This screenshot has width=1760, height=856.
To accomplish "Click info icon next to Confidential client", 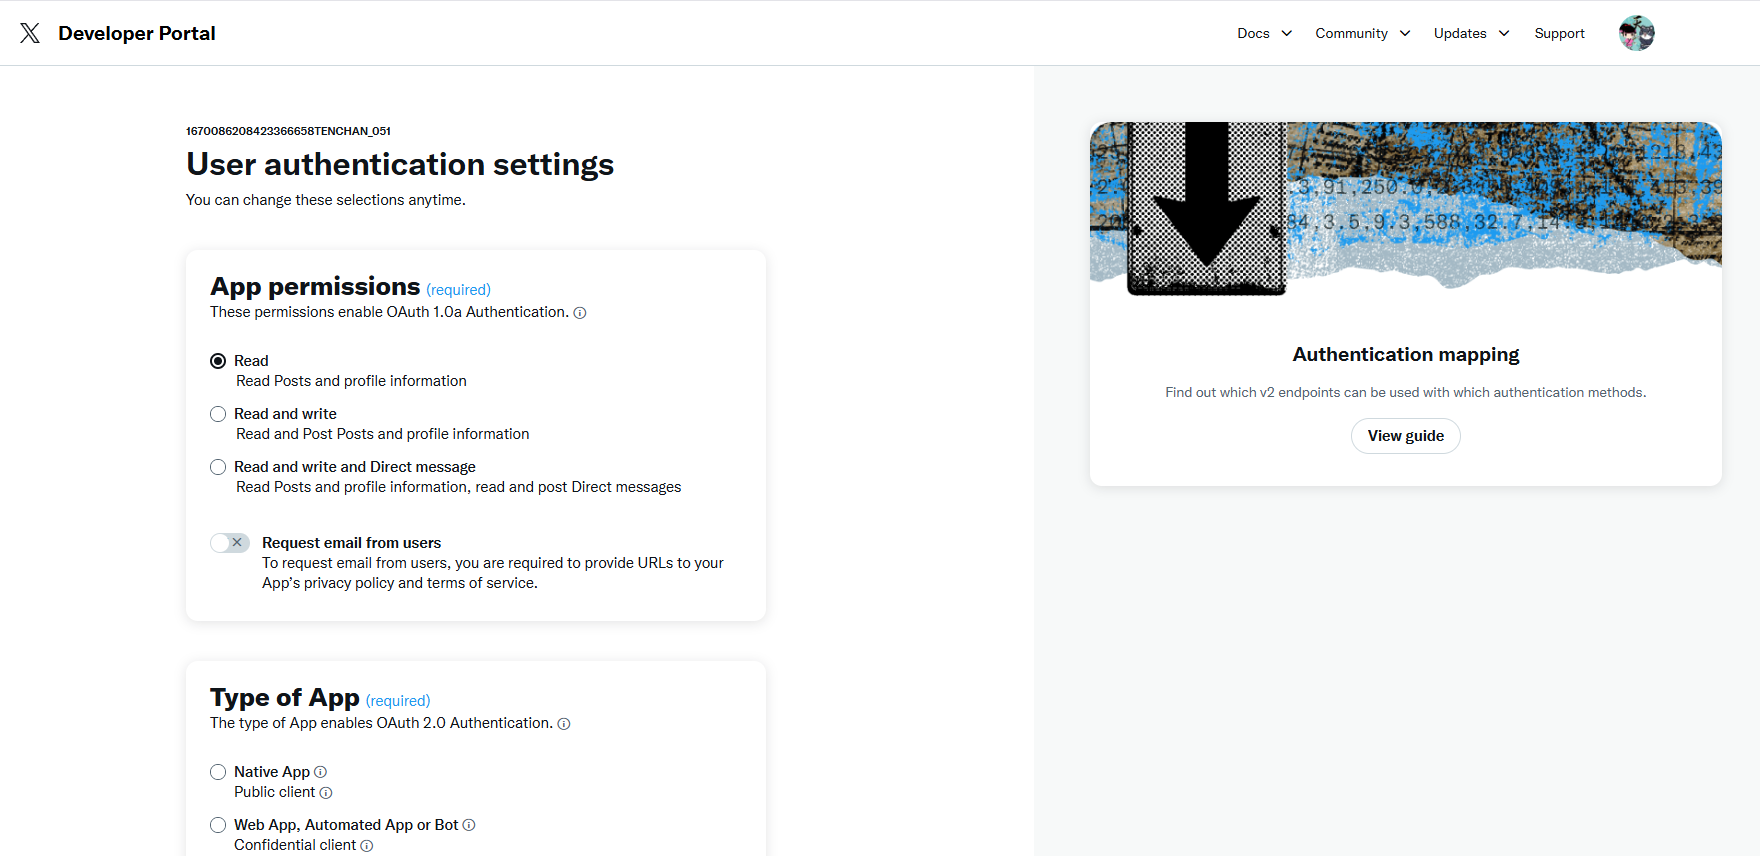I will [x=367, y=846].
